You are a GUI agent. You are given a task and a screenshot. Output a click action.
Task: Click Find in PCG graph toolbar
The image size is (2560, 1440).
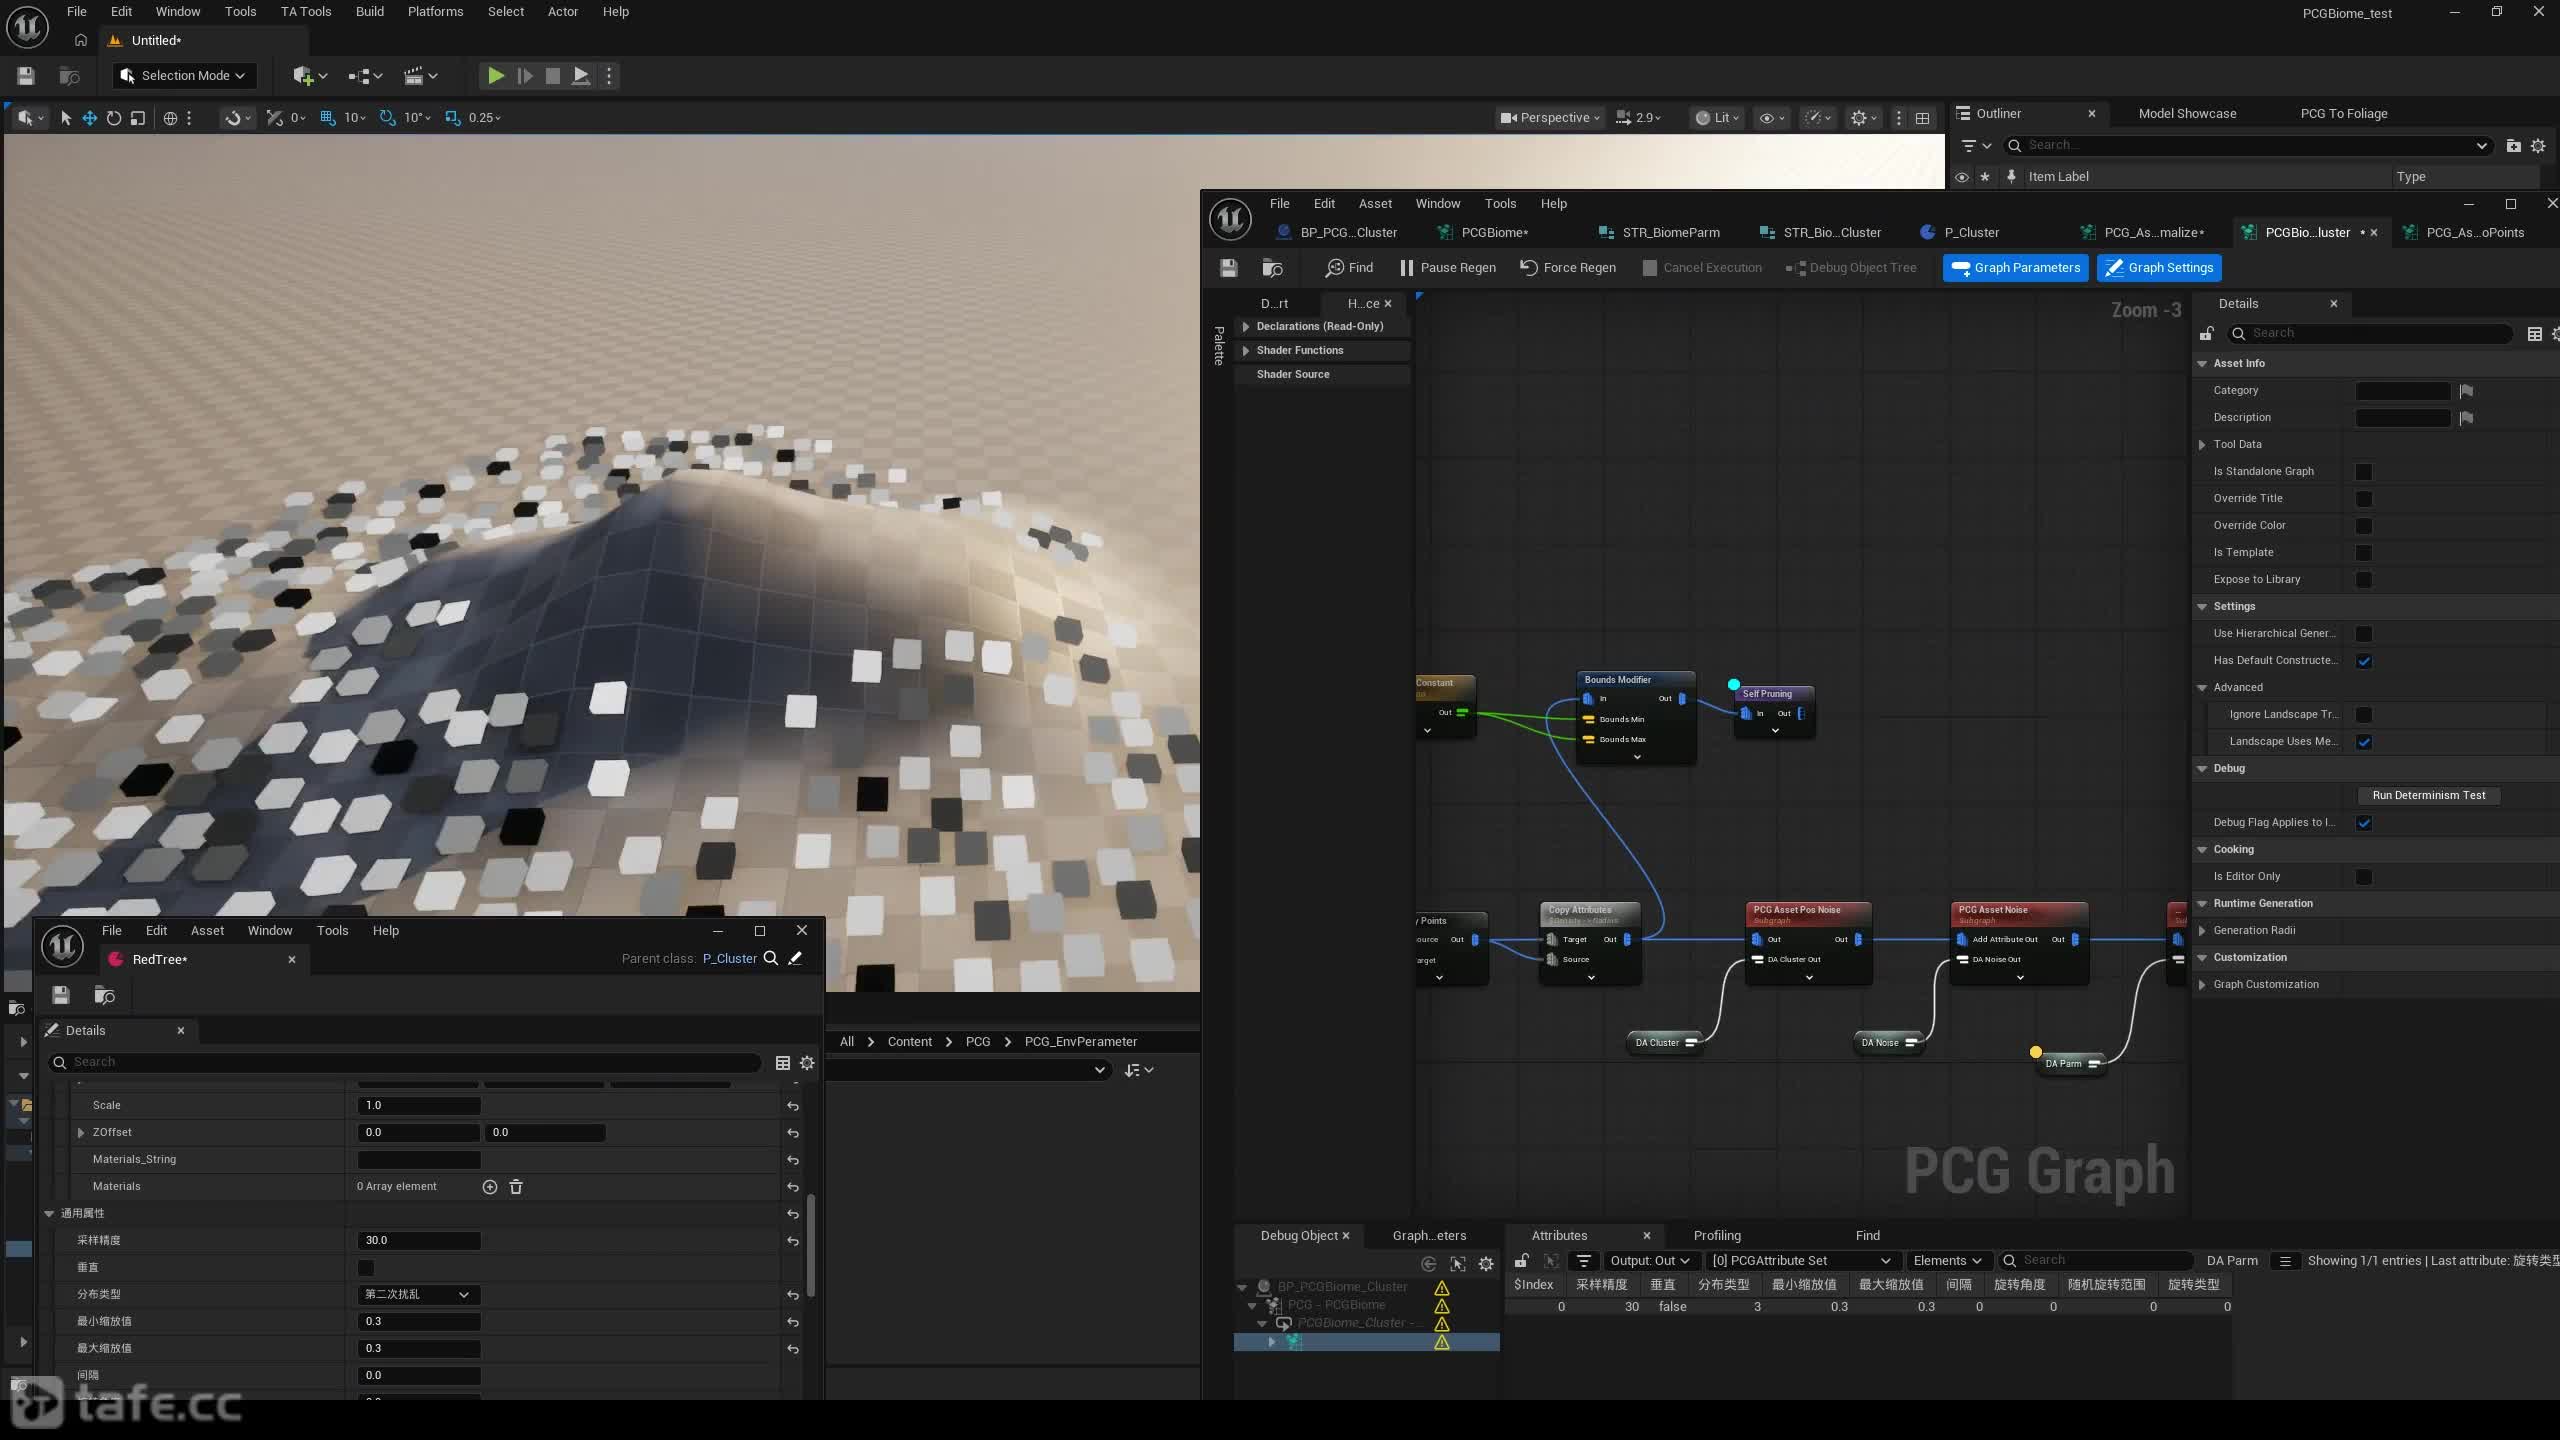click(x=1349, y=268)
